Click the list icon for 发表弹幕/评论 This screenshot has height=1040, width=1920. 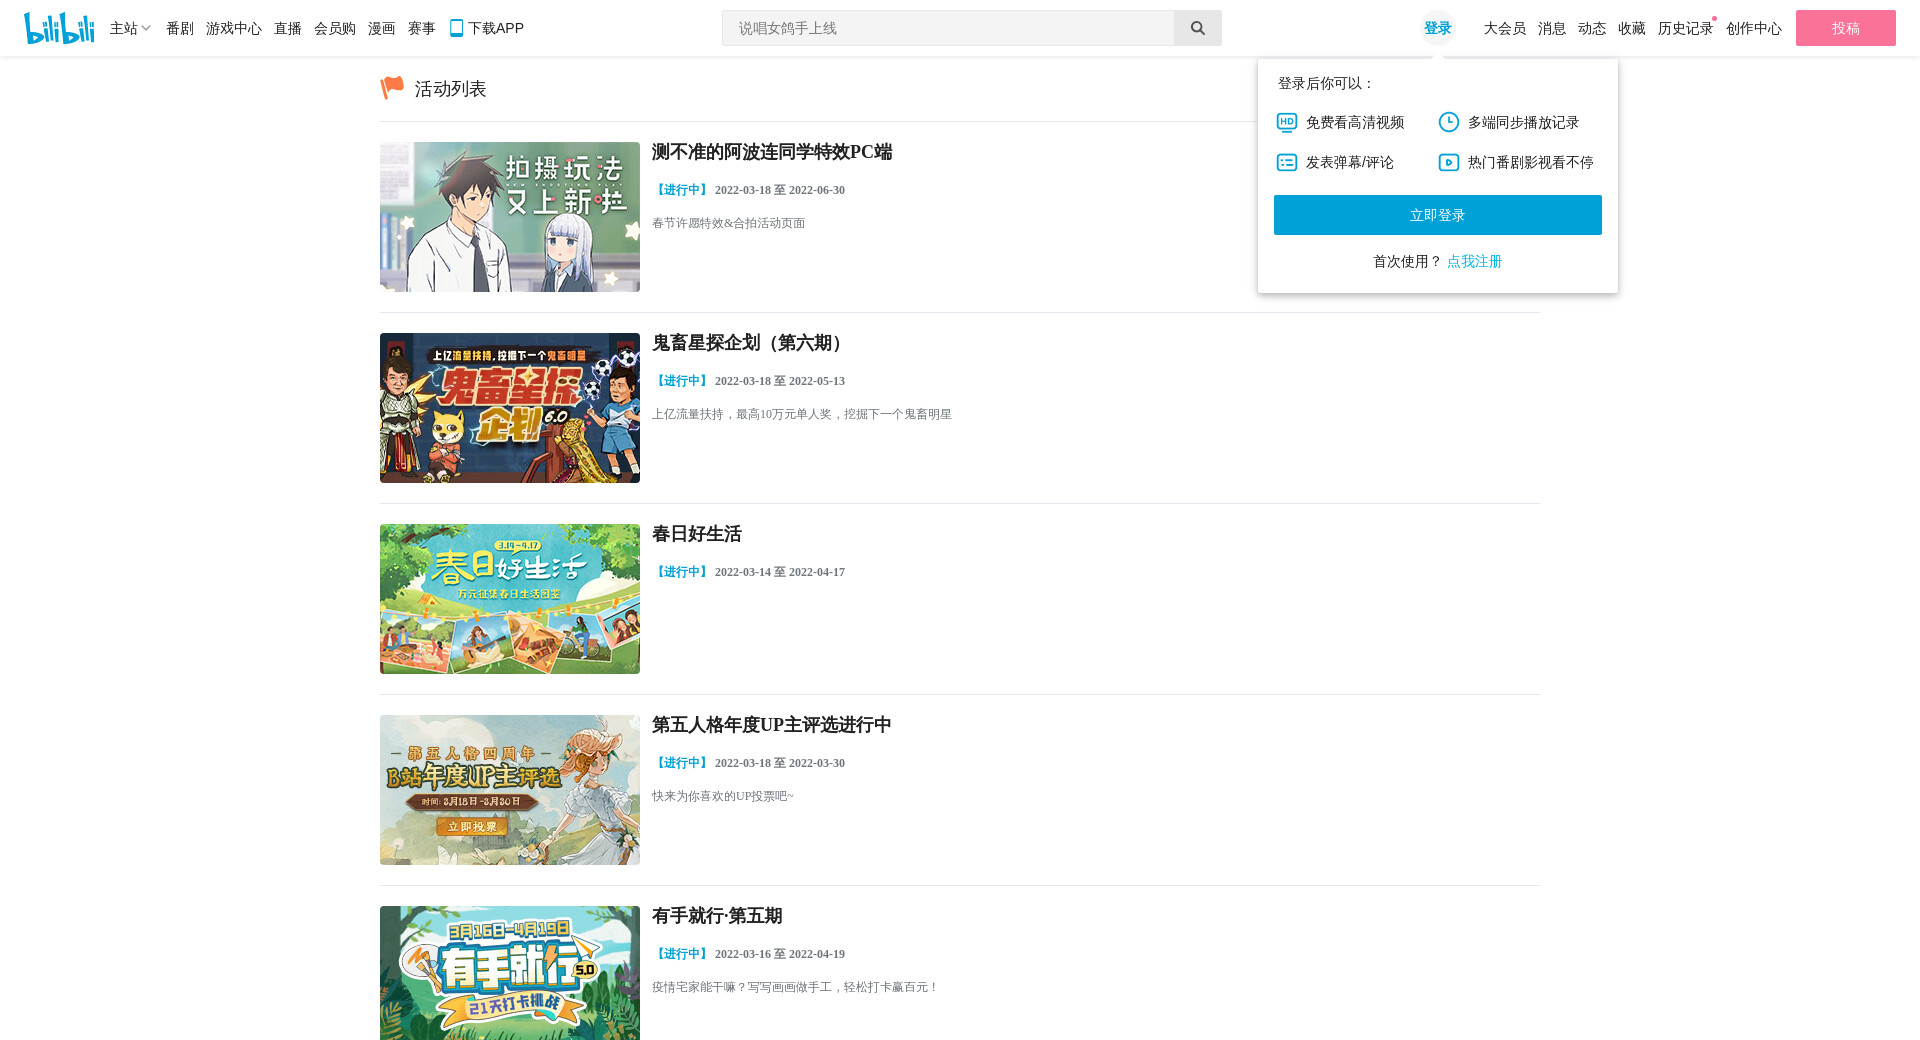point(1286,162)
